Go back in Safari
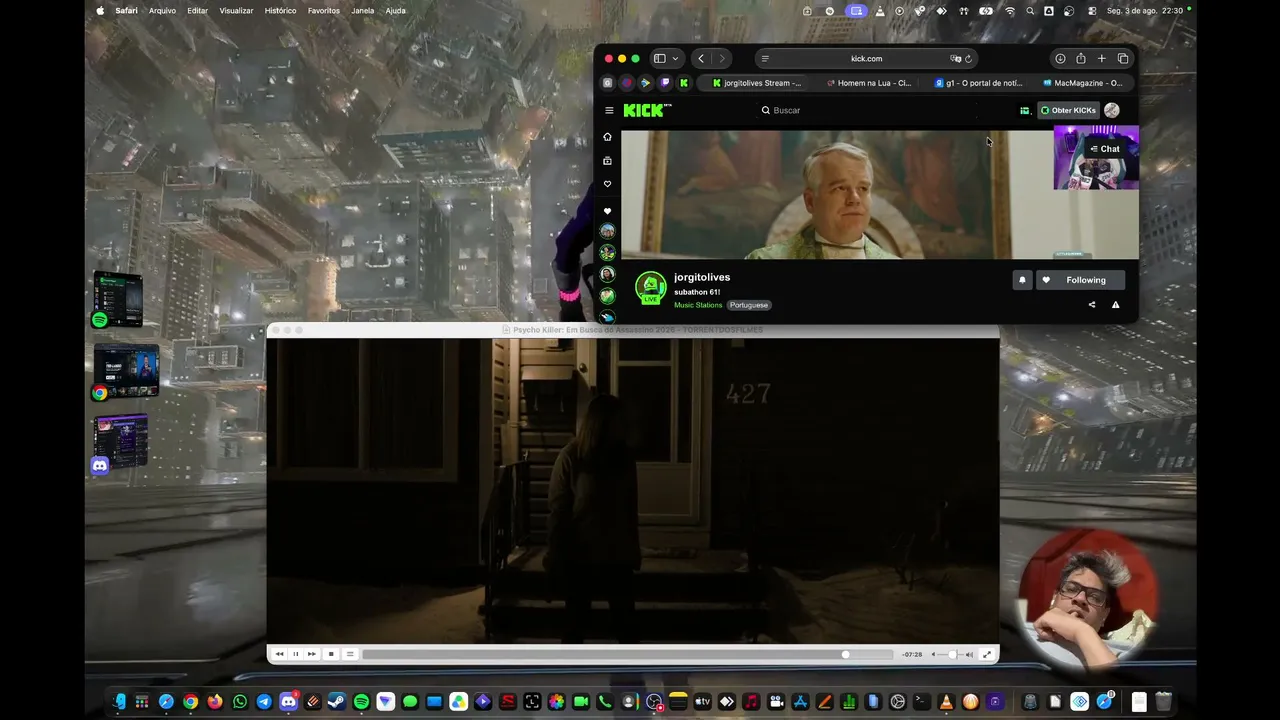 [701, 59]
